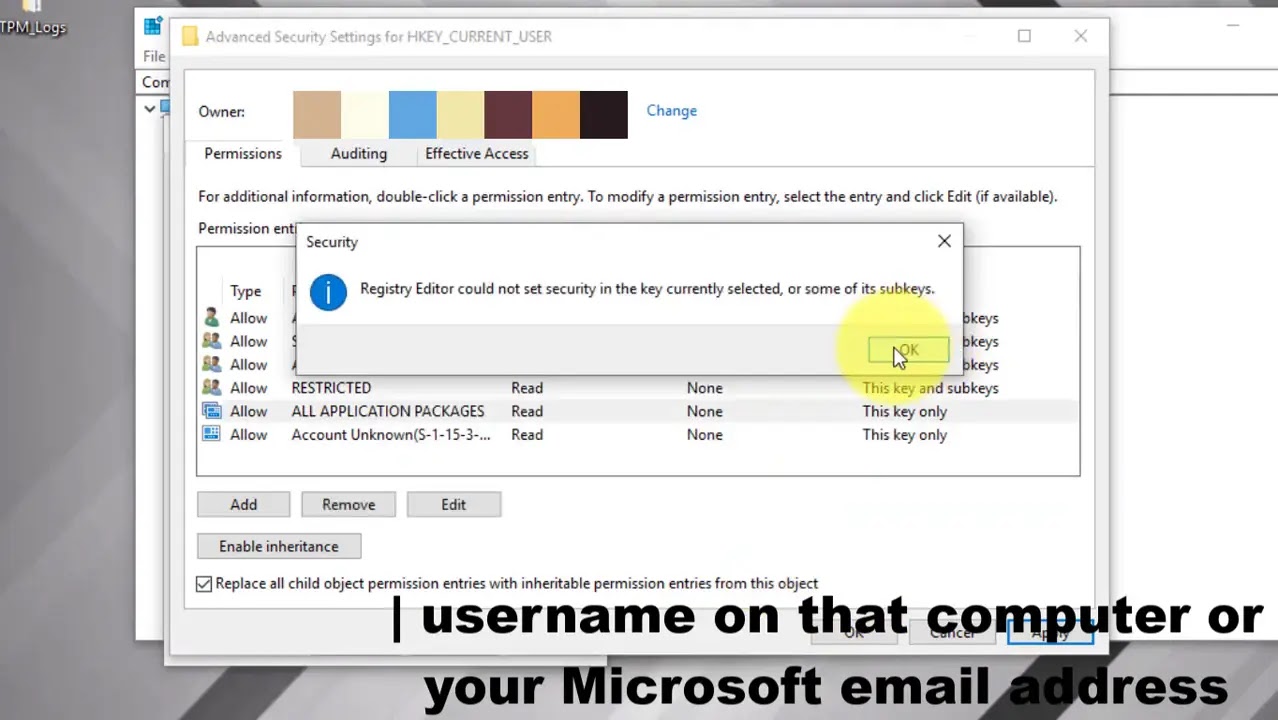Screen dimensions: 1278x720
Task: Select the ALL APPLICATION PACKAGES entry icon
Action: (211, 411)
